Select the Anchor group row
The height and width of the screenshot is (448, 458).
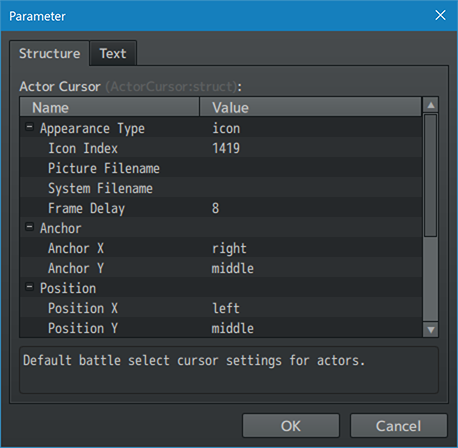tap(221, 228)
